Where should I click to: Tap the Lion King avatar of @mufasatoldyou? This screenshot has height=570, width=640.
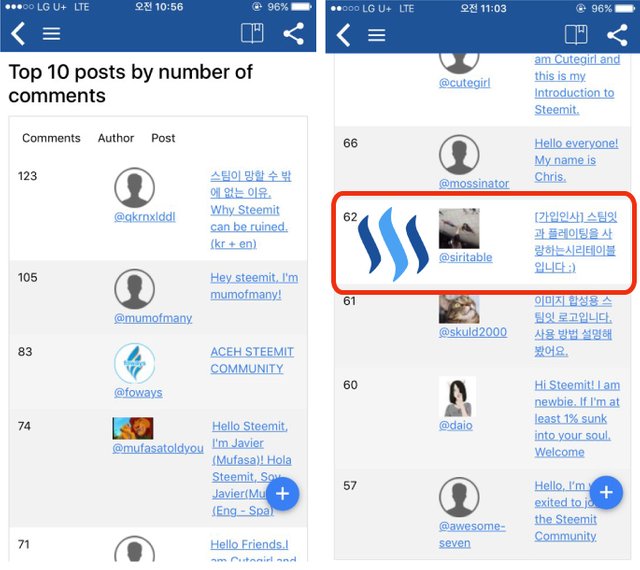coord(133,428)
